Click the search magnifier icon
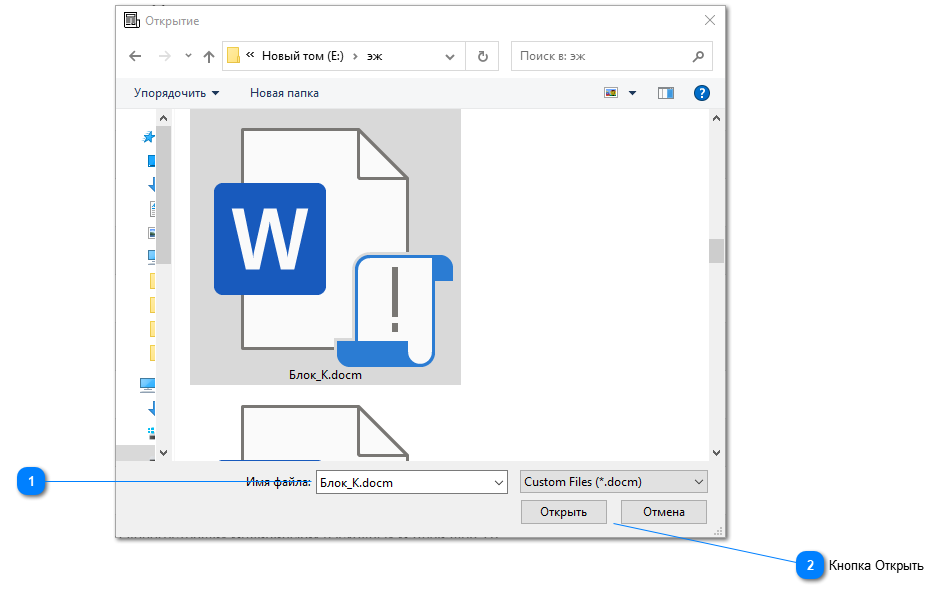 click(698, 57)
